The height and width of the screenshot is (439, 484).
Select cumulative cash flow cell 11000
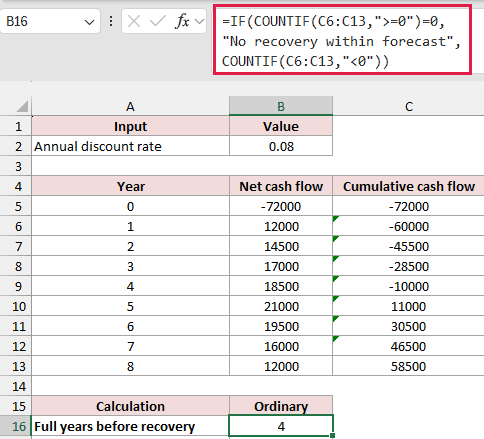[x=408, y=306]
